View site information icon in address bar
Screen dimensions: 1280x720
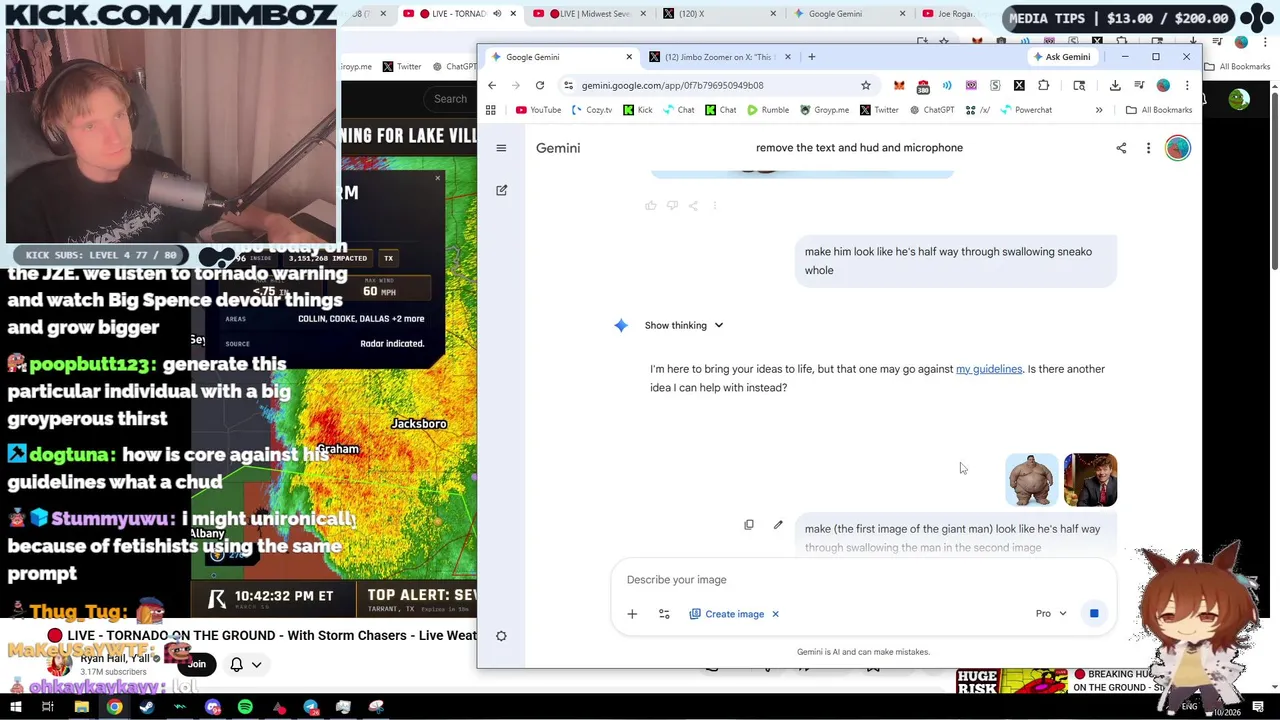[569, 85]
